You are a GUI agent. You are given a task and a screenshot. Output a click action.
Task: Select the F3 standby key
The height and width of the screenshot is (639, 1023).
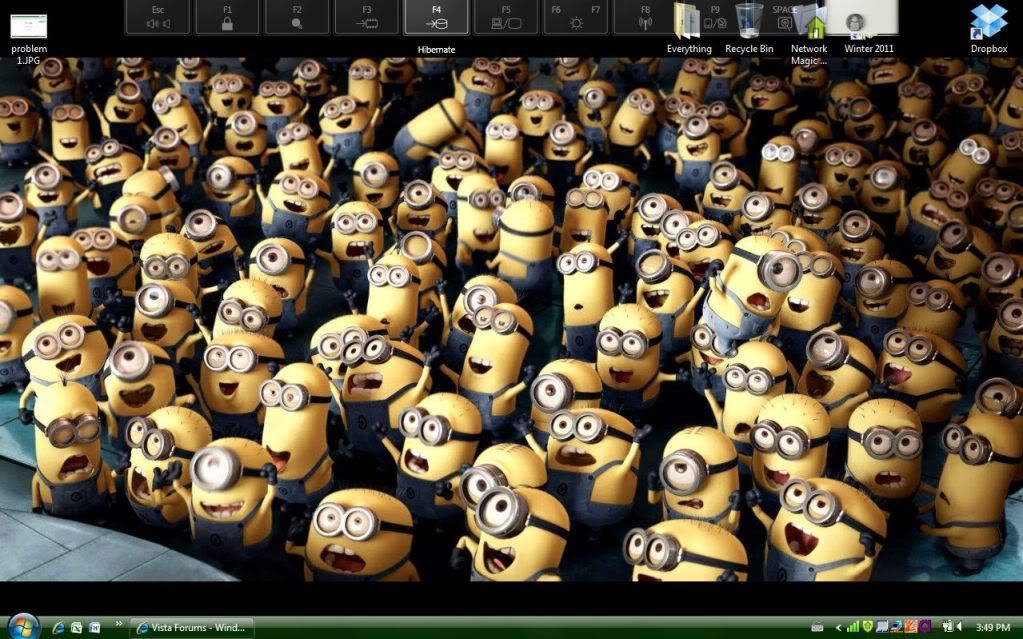point(367,18)
